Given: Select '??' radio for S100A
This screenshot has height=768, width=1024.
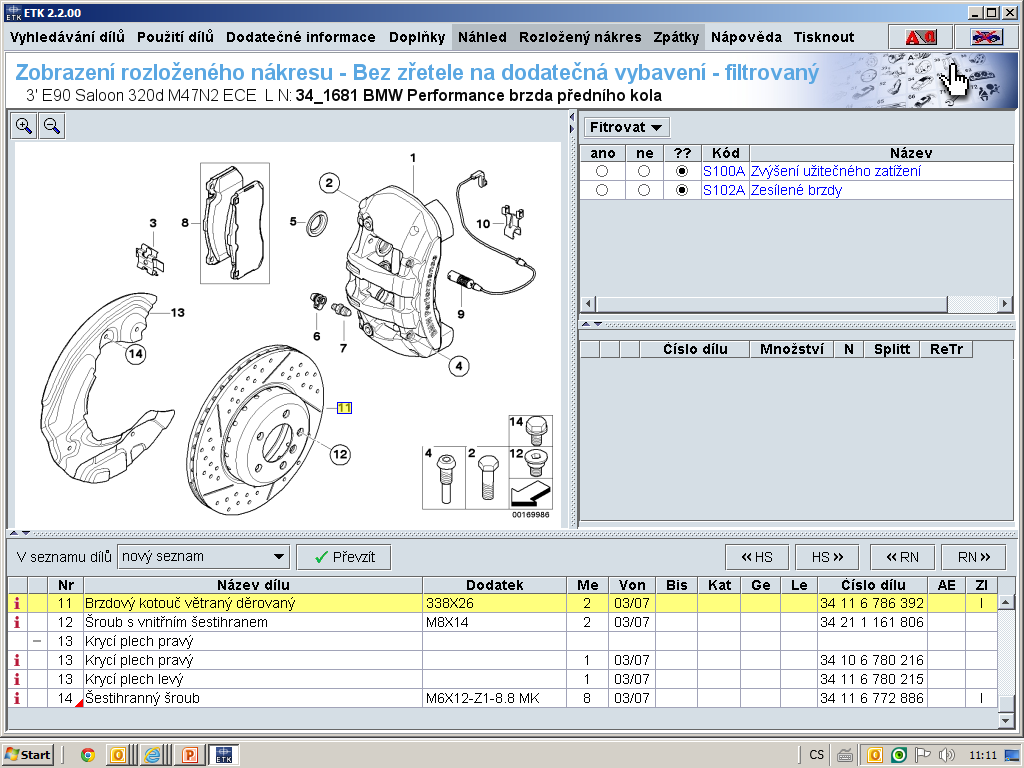Looking at the screenshot, I should click(682, 171).
